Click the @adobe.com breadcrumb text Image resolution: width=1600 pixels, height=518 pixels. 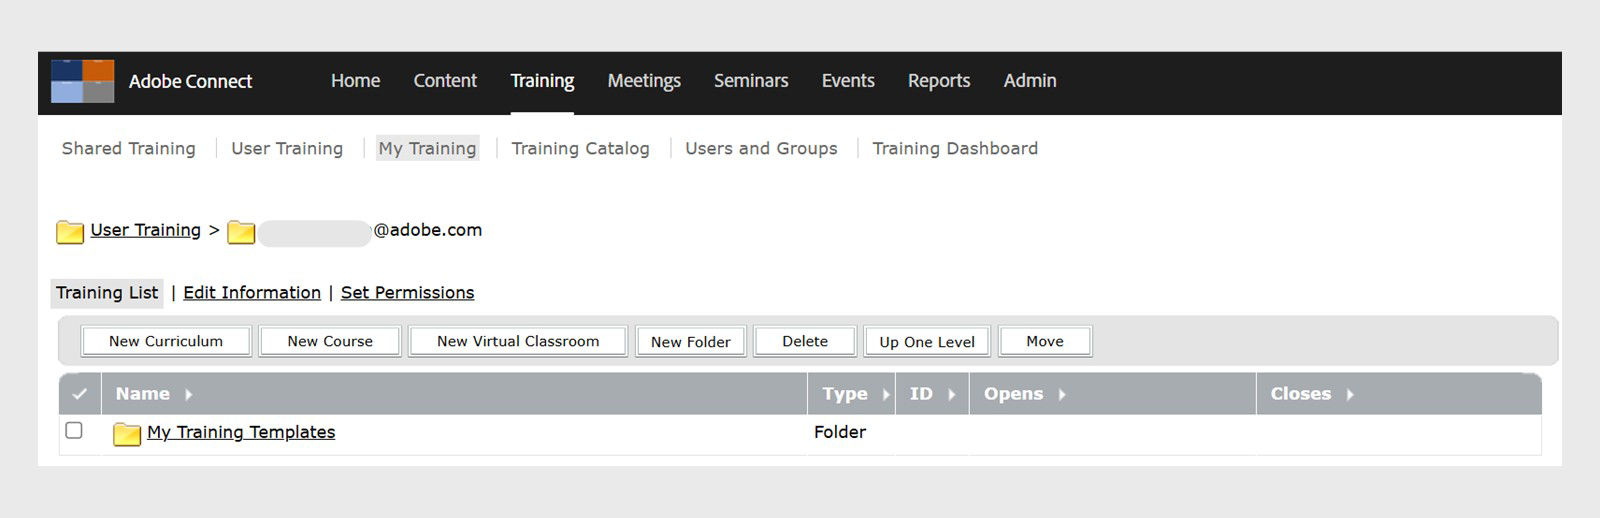tap(428, 230)
